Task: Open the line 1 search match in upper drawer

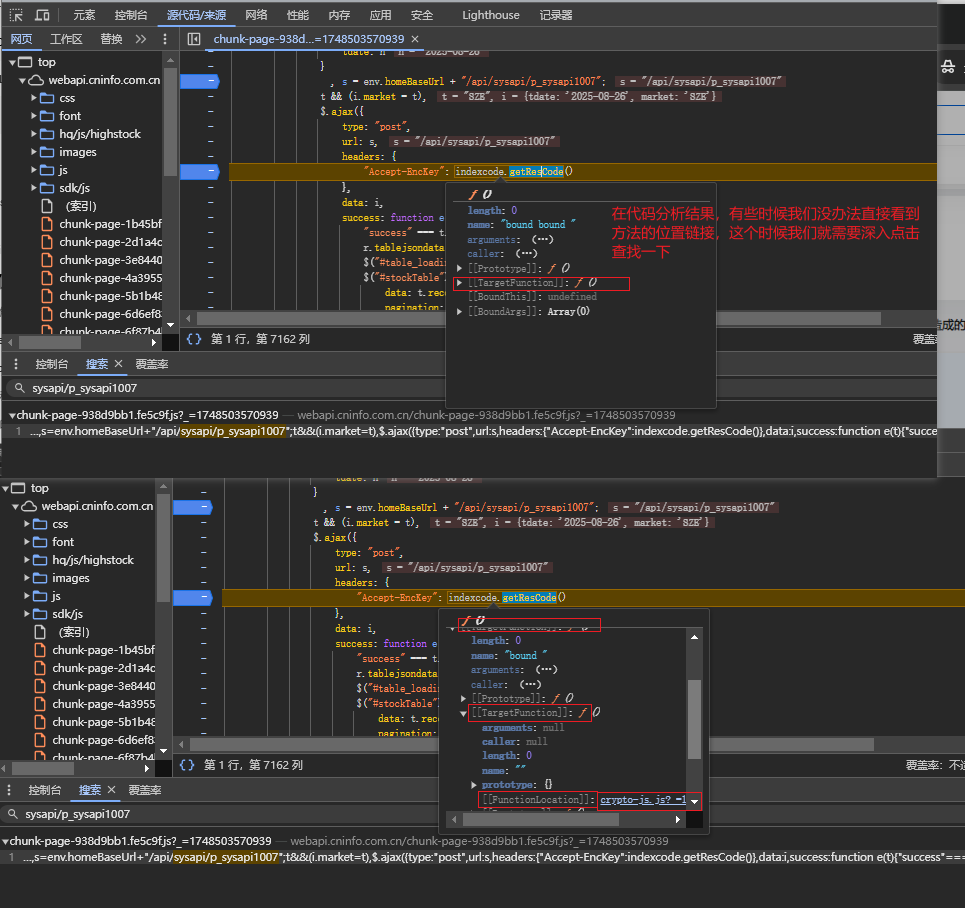Action: pyautogui.click(x=474, y=431)
